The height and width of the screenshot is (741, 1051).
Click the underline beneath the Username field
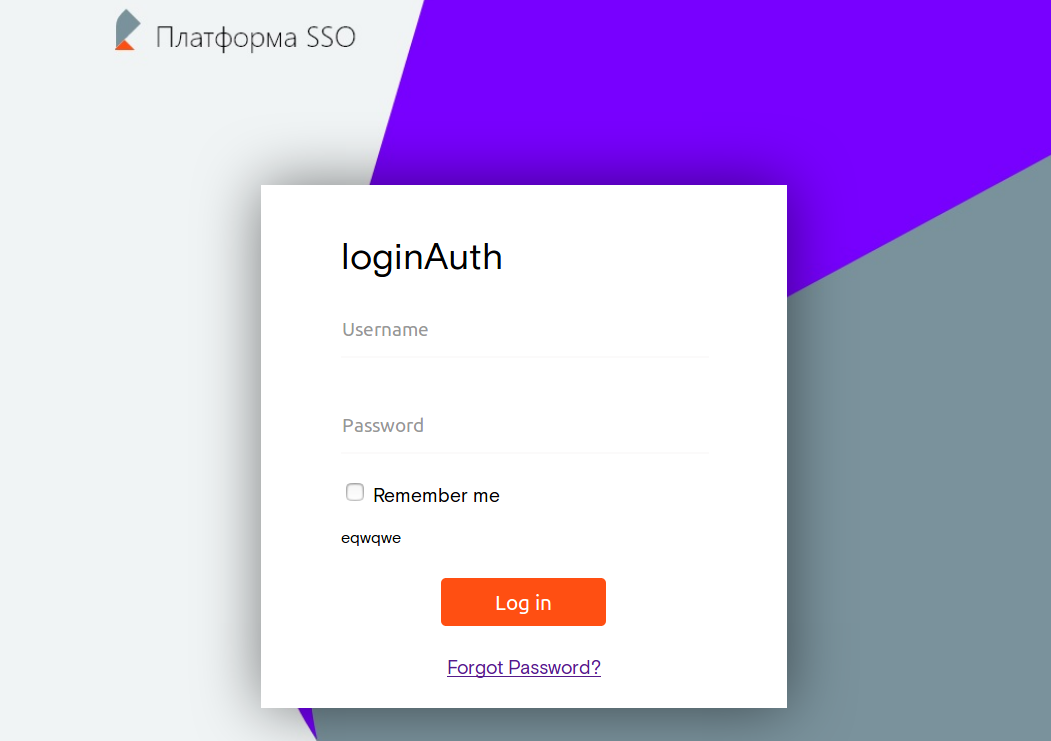(x=524, y=357)
